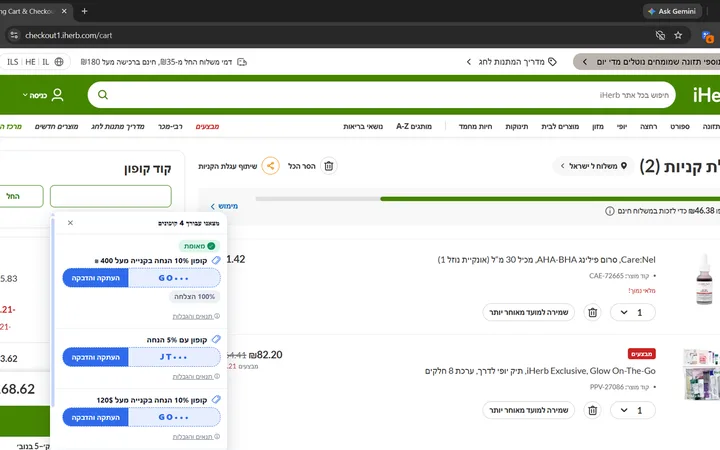Open the מבצעים specials menu
The image size is (720, 450).
[208, 126]
